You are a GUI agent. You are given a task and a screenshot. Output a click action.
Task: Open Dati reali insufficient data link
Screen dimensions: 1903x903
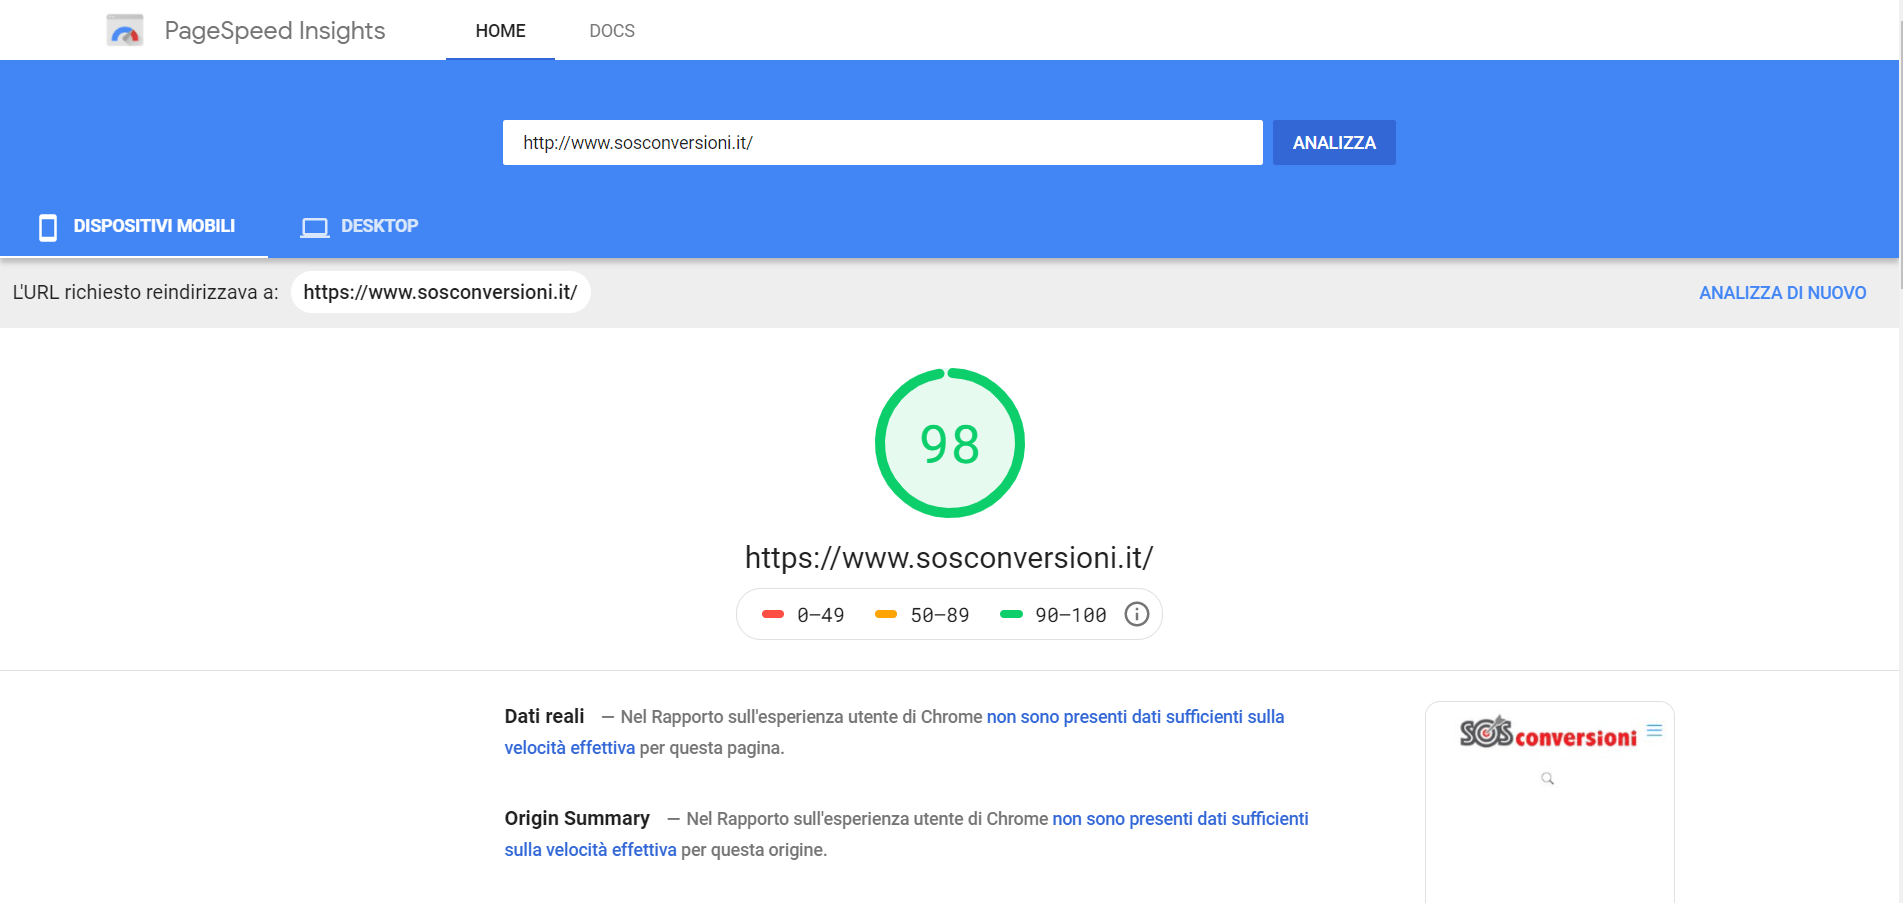[x=1135, y=717]
